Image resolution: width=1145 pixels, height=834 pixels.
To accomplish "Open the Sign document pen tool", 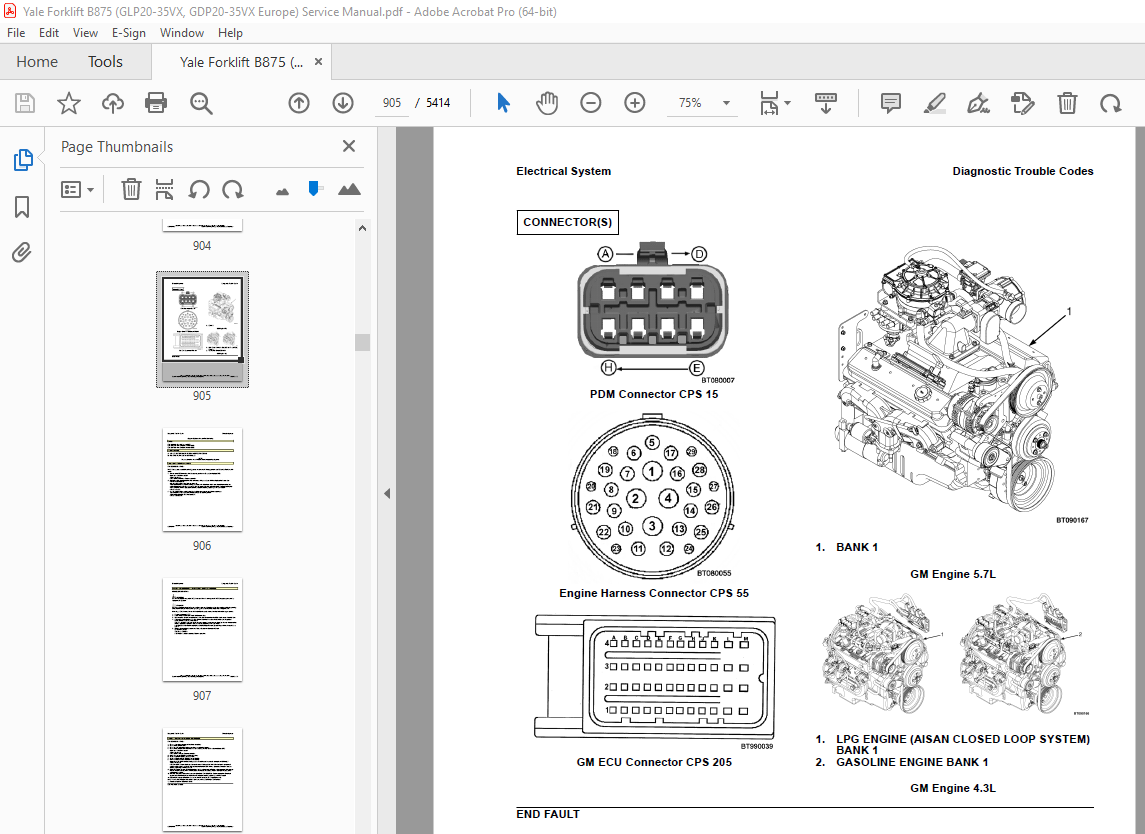I will tap(979, 103).
